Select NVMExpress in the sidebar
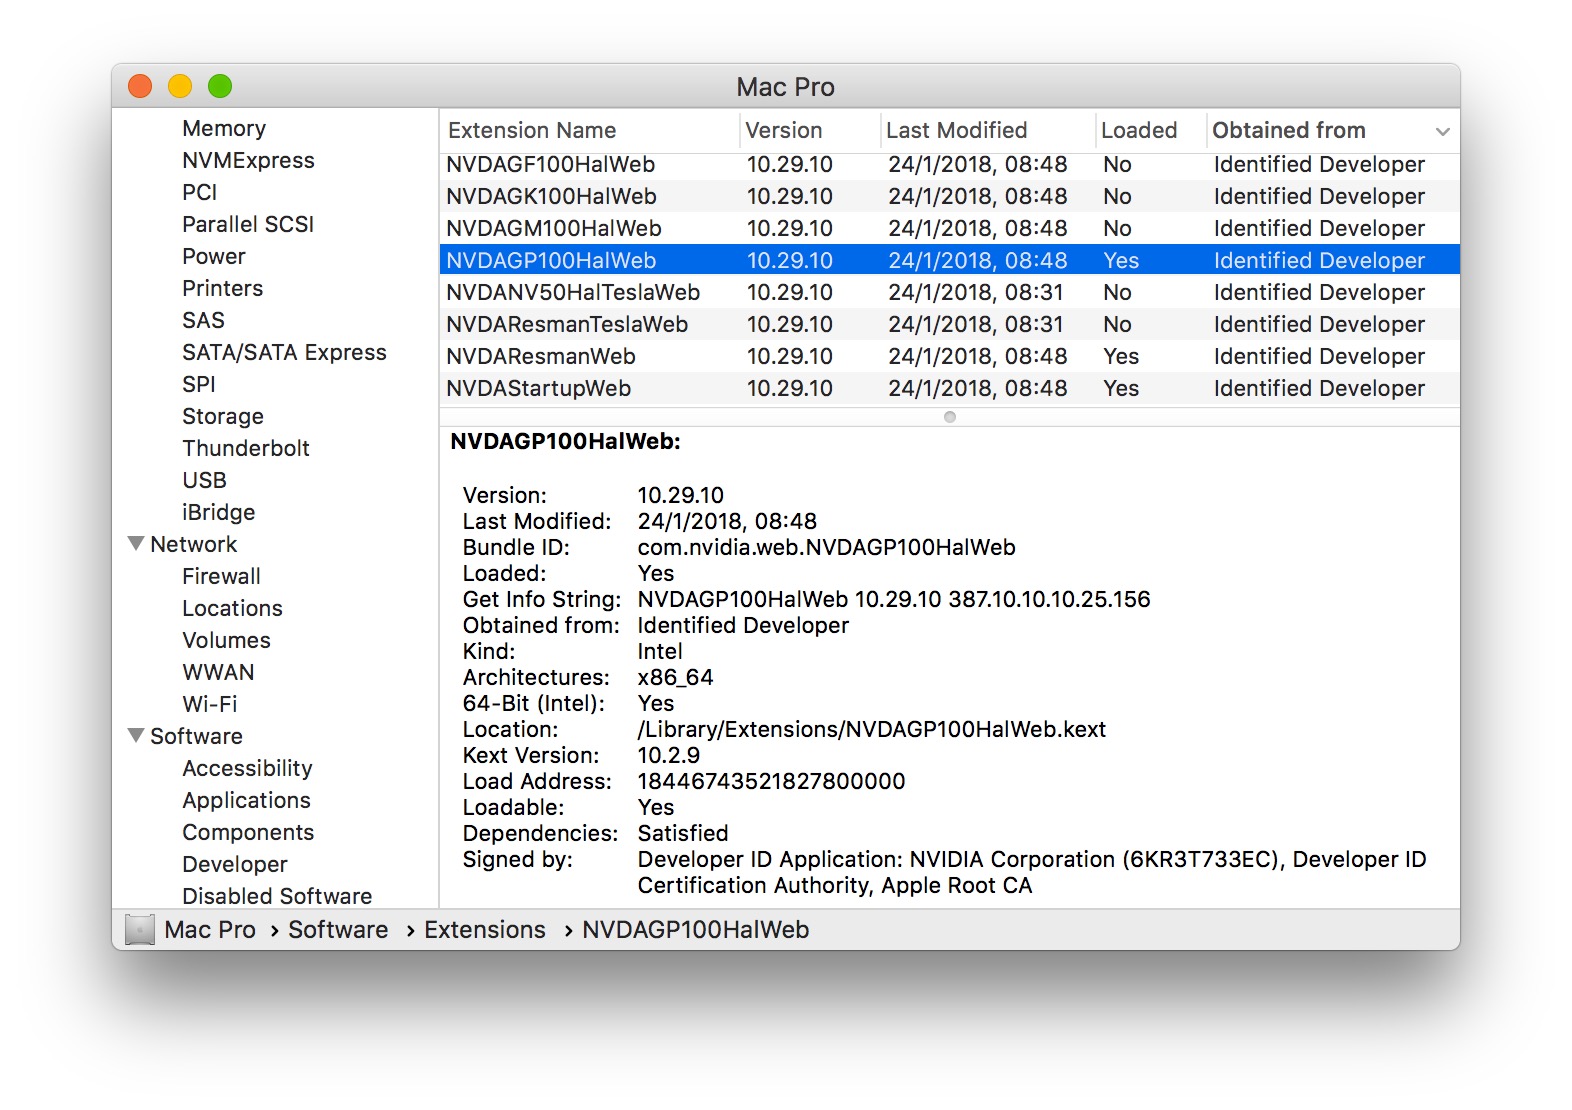 [x=248, y=160]
